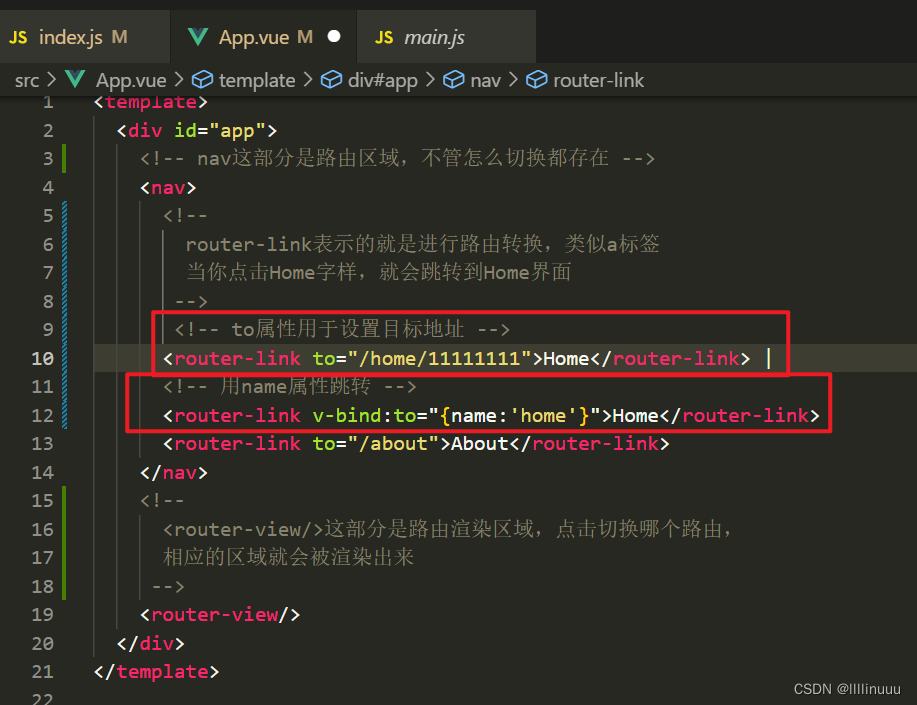Viewport: 917px width, 705px height.
Task: Select div#app in the breadcrumb
Action: click(x=382, y=80)
